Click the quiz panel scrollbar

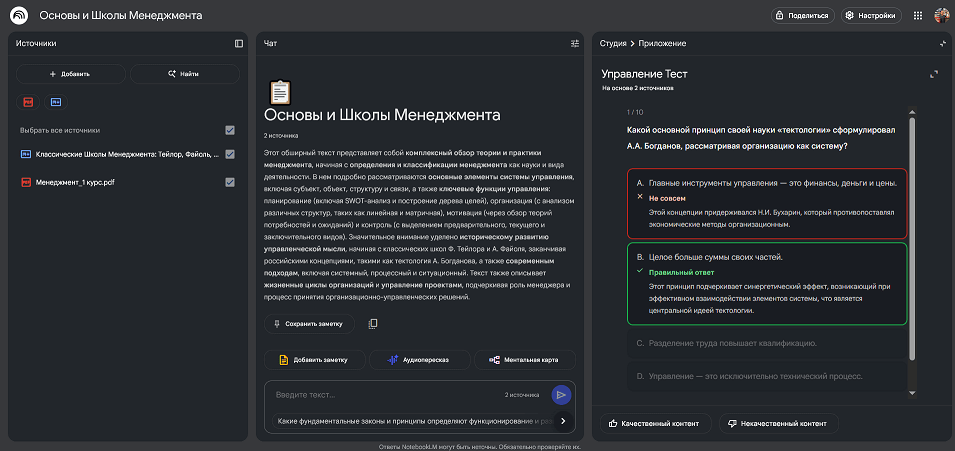click(x=911, y=260)
